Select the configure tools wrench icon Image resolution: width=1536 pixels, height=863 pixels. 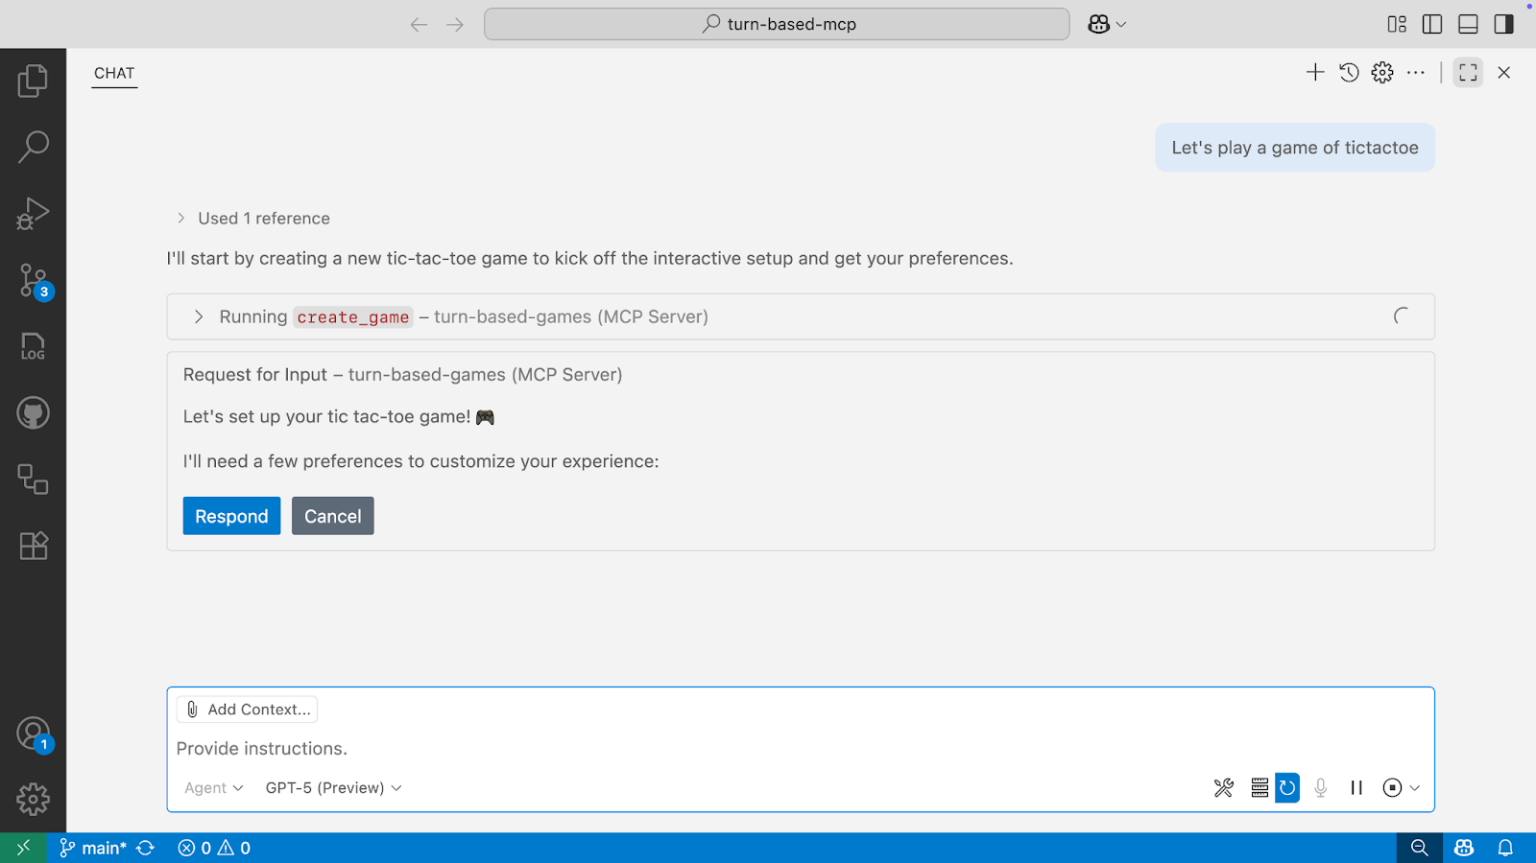(x=1223, y=787)
